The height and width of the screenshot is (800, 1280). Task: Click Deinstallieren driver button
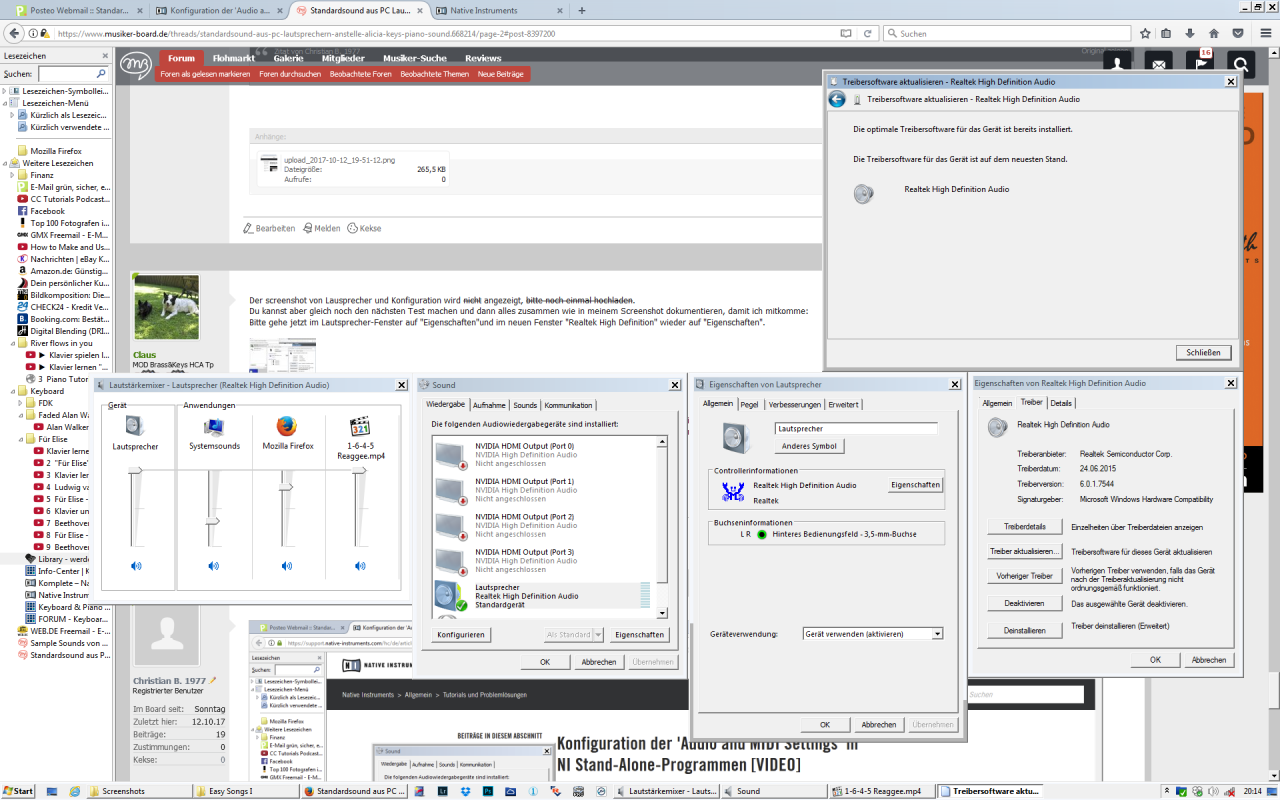[1025, 630]
